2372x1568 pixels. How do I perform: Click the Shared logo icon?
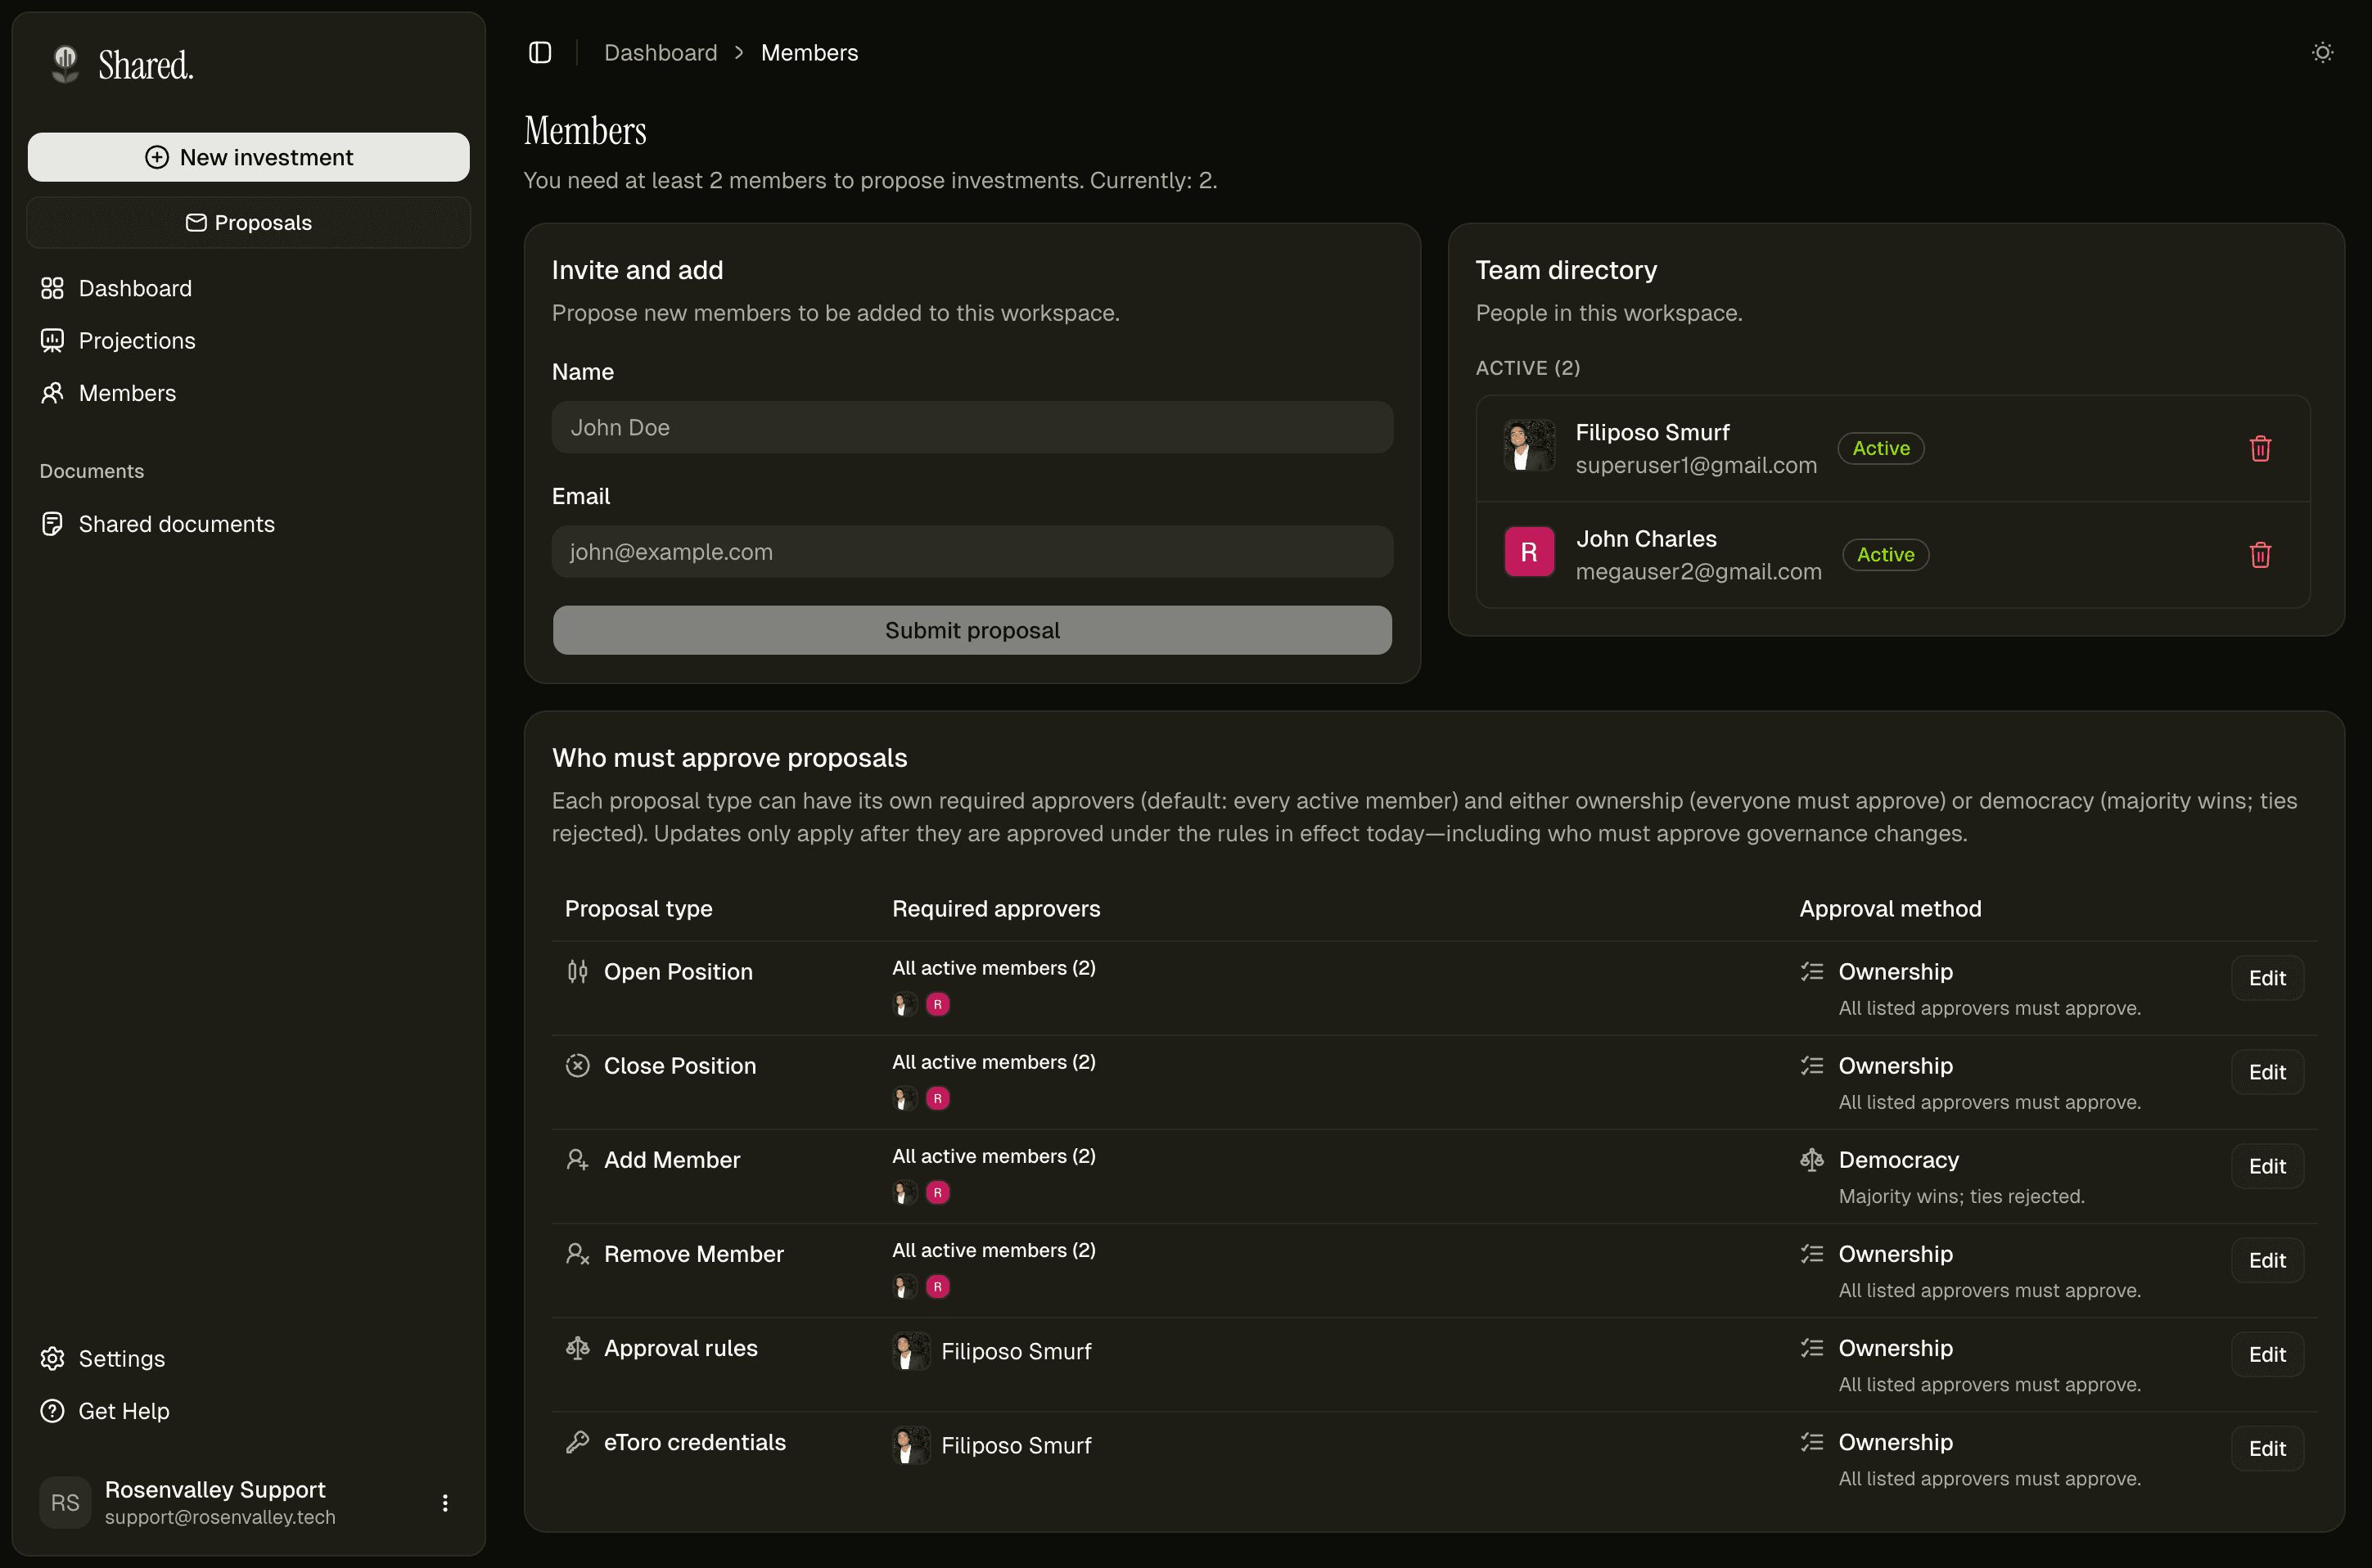click(66, 64)
